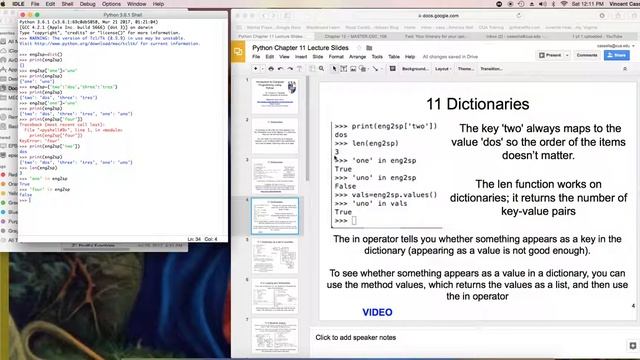Viewport: 640px width, 360px height.
Task: Open IDLE Window menu
Action: coord(136,4)
